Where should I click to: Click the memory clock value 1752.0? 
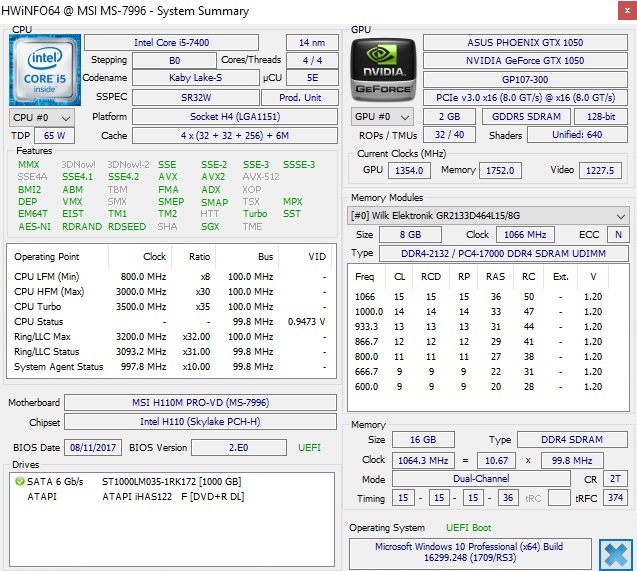coord(500,170)
